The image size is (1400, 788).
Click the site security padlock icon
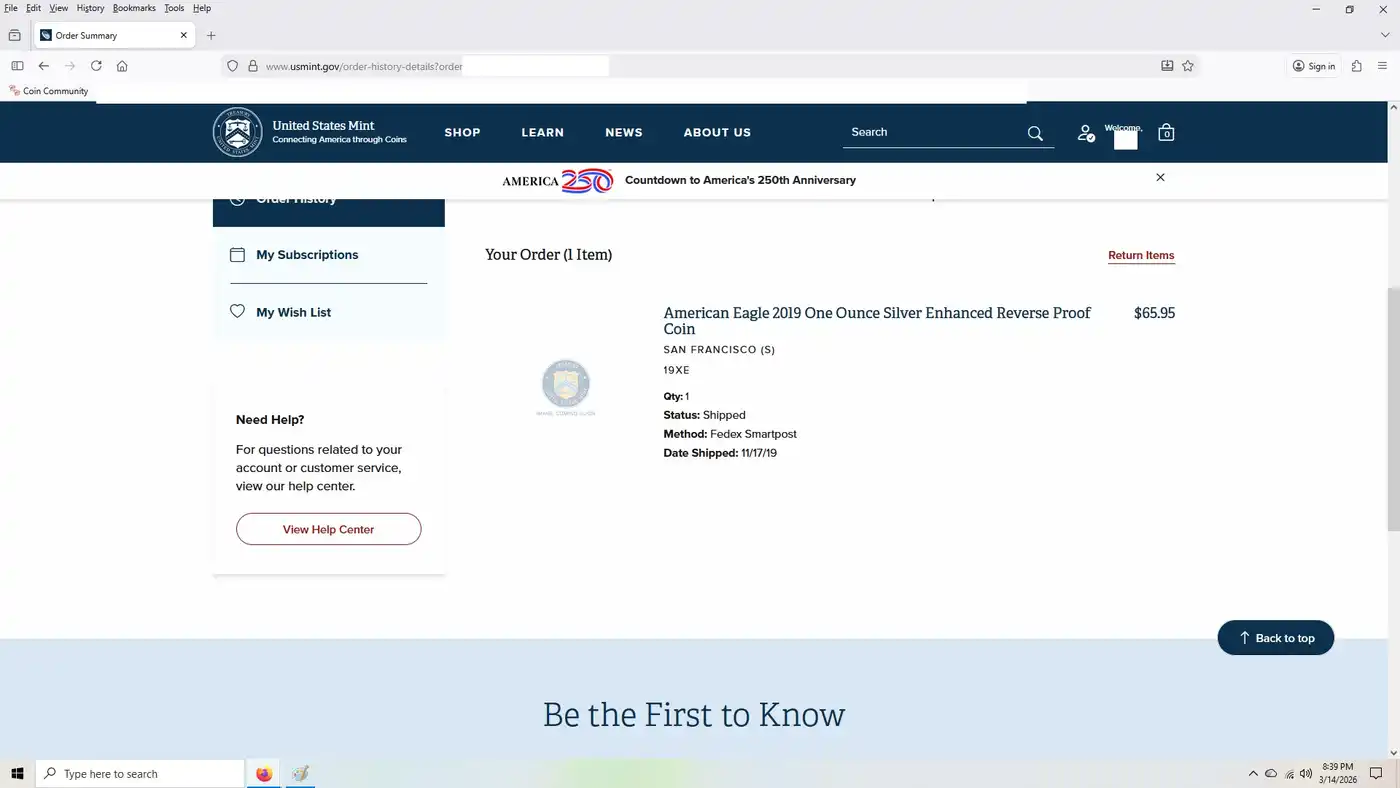click(253, 66)
